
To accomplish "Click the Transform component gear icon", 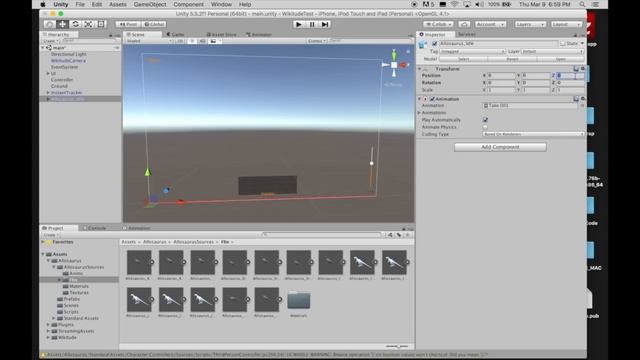I will pos(583,69).
